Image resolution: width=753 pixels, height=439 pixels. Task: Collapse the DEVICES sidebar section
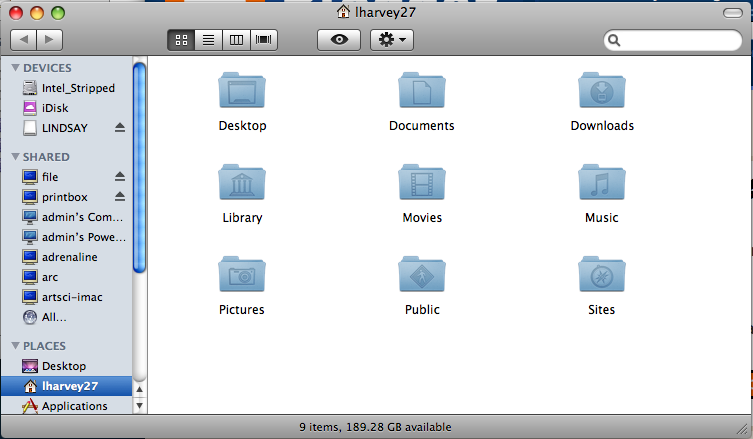(x=14, y=68)
